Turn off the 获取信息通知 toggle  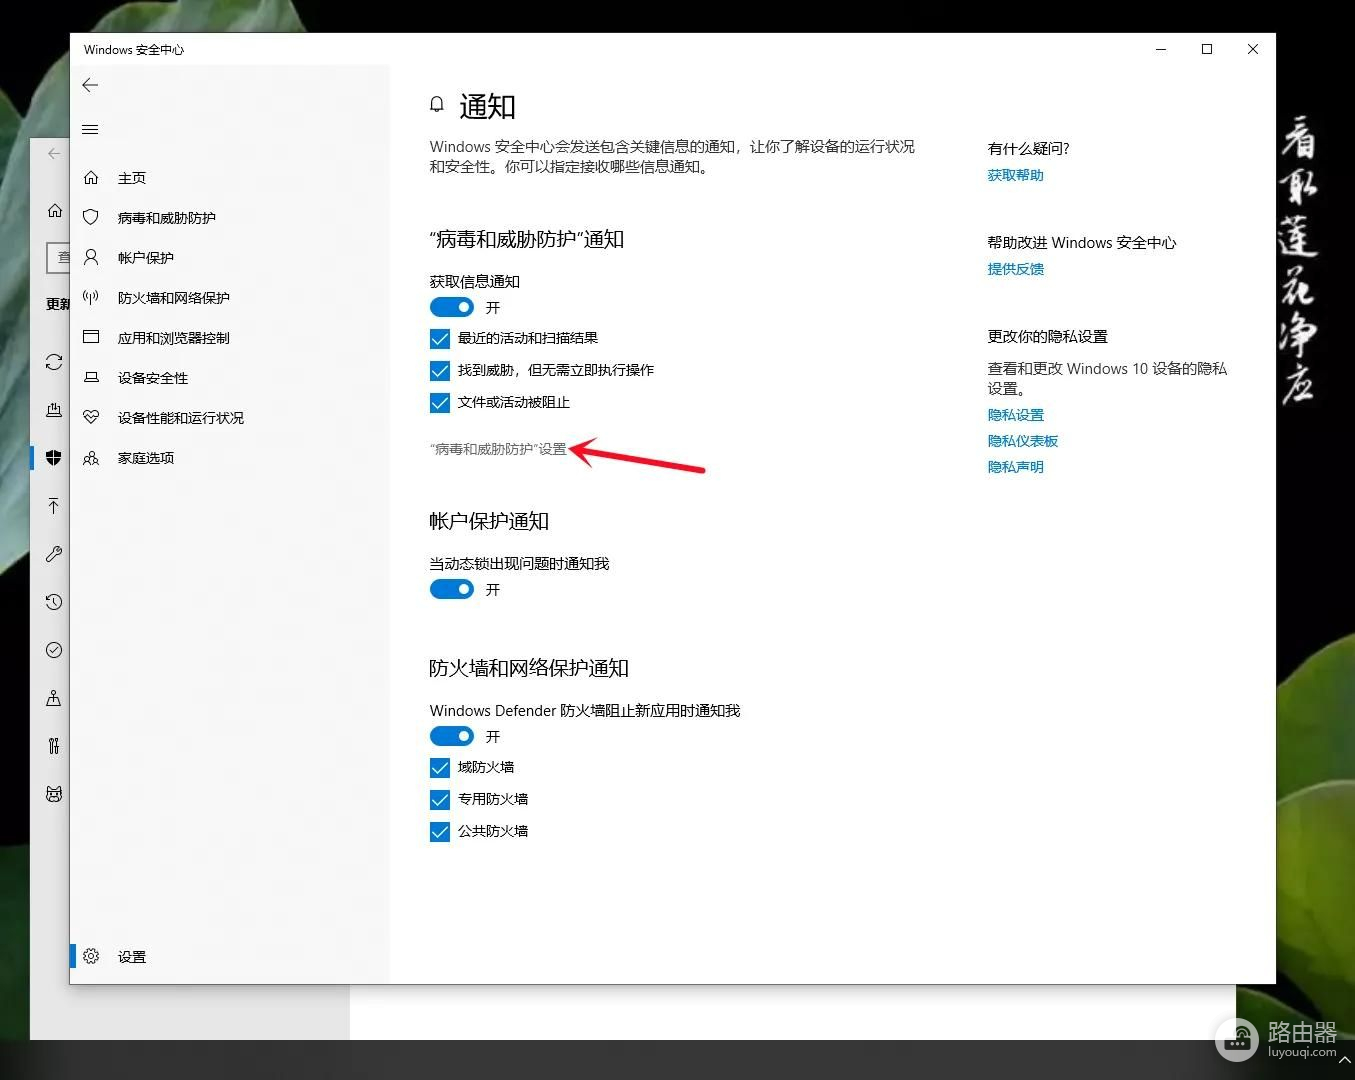tap(452, 307)
